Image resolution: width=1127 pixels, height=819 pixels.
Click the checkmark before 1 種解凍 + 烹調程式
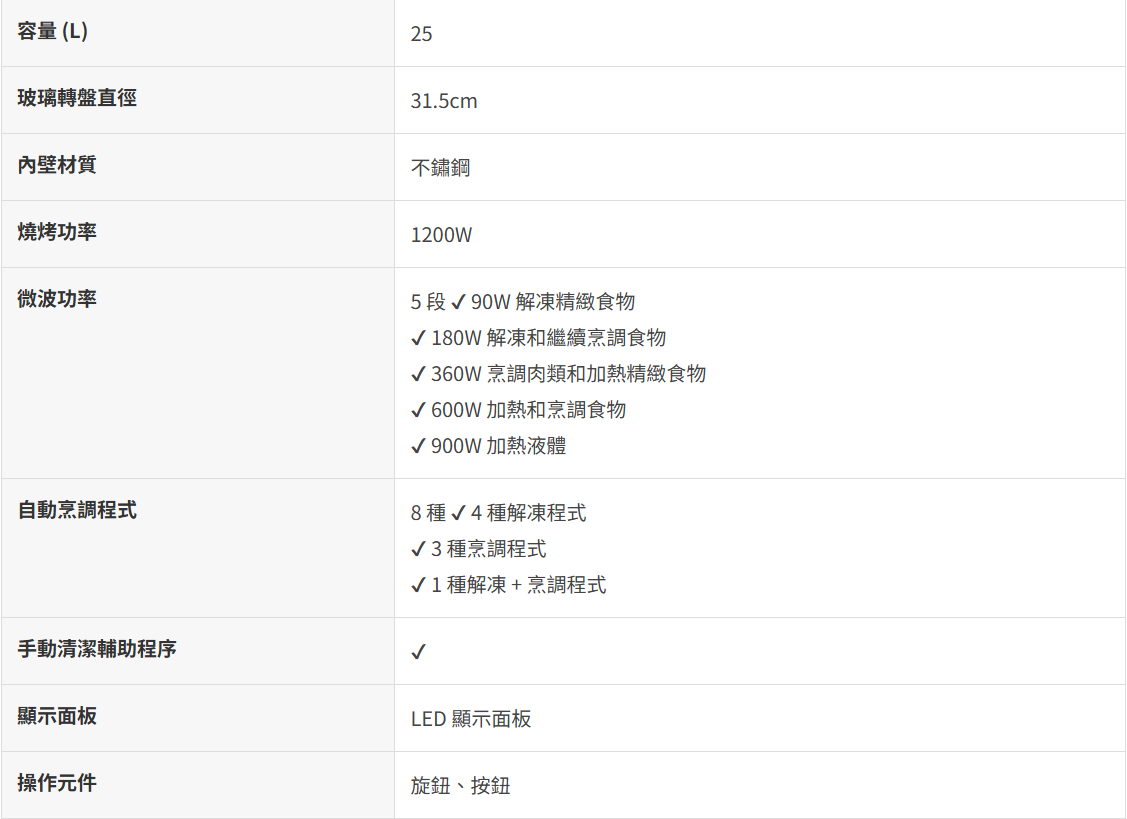click(419, 586)
